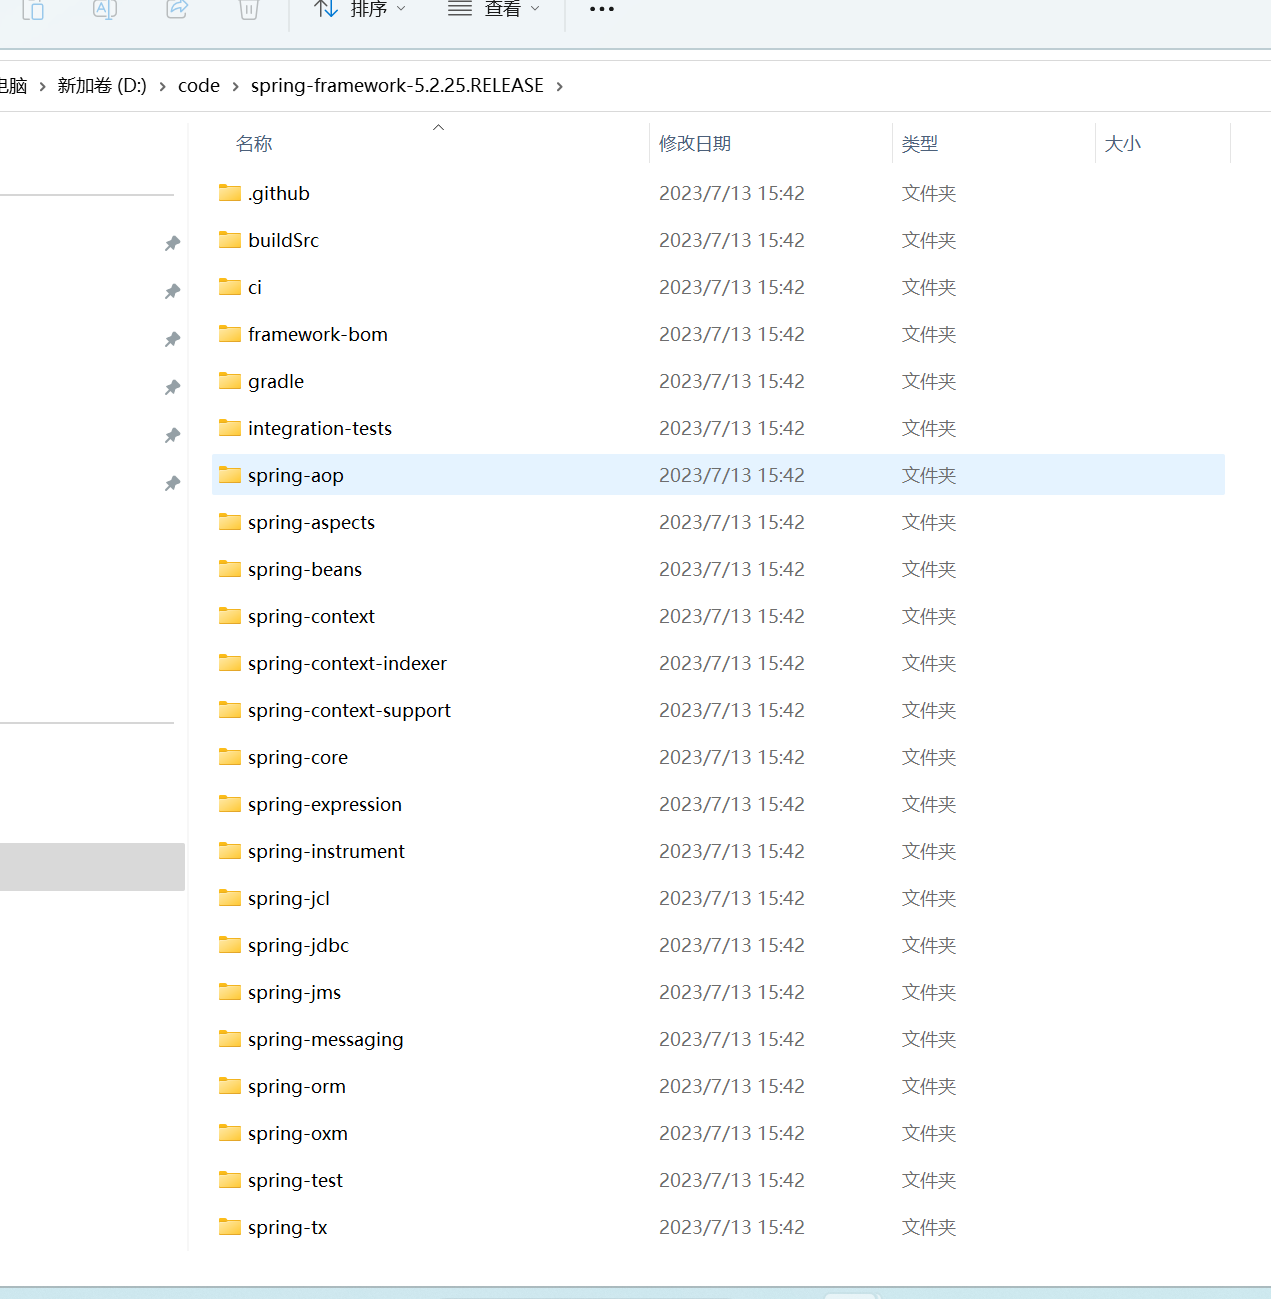
Task: Open the 排序 sort dropdown
Action: [359, 9]
